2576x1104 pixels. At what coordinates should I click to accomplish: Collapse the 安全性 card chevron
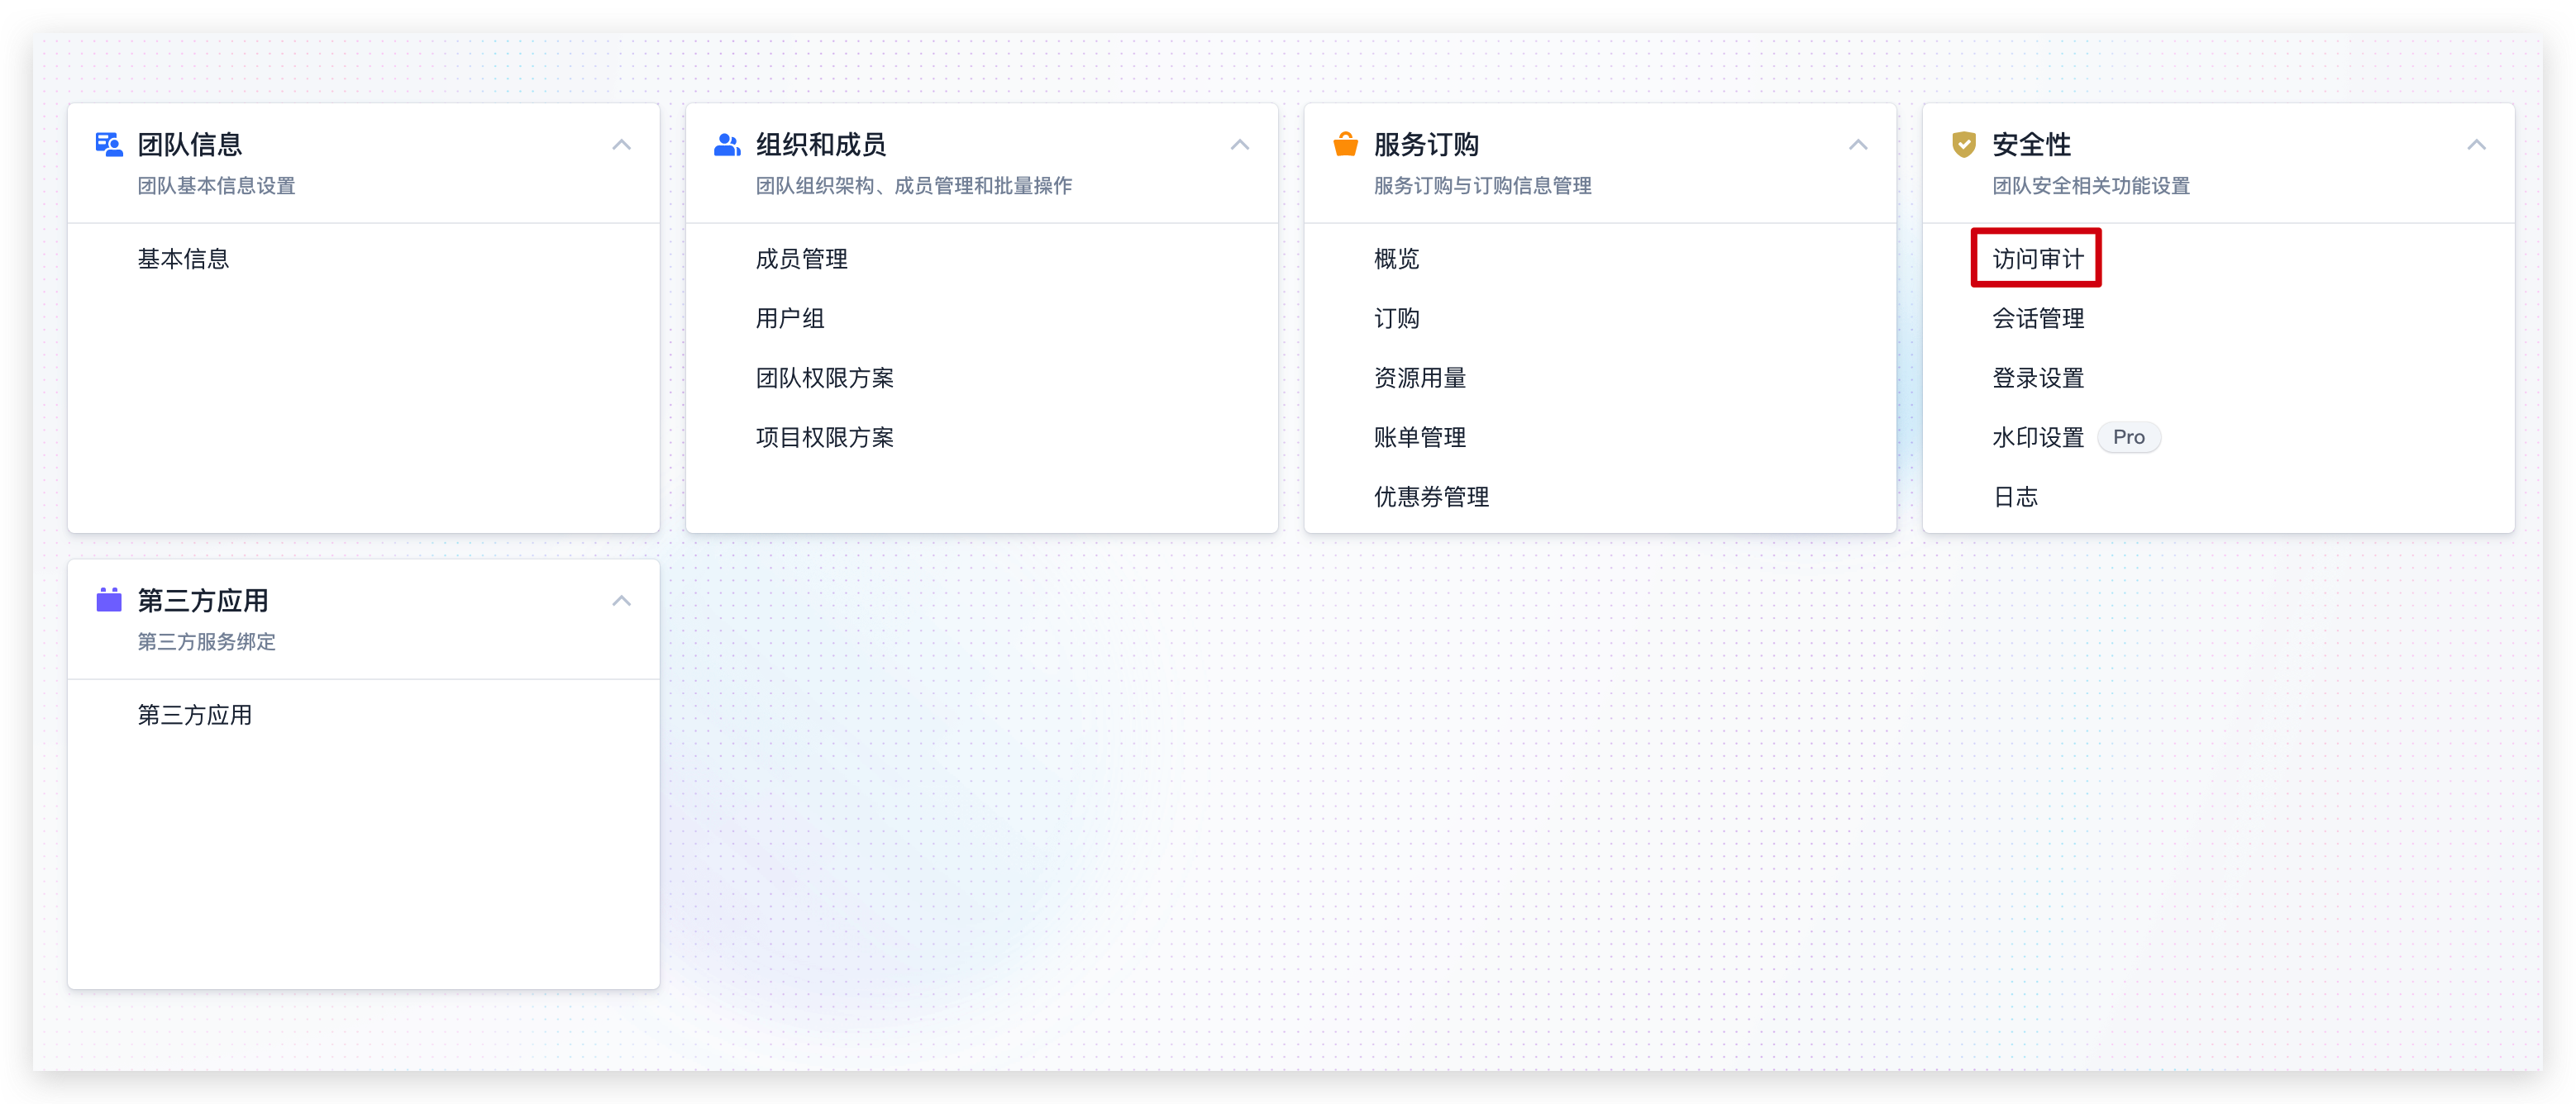pos(2476,145)
